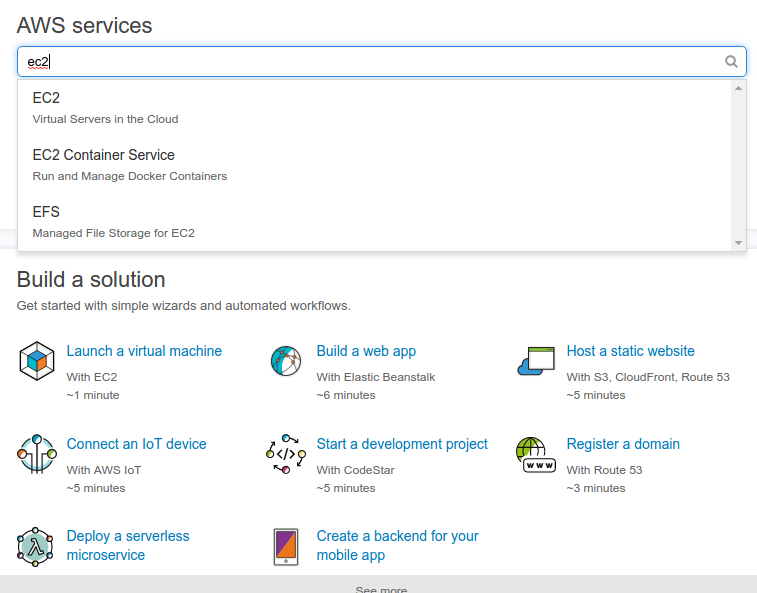Select EC2 Container Service suggestion
757x593 pixels.
(x=374, y=165)
